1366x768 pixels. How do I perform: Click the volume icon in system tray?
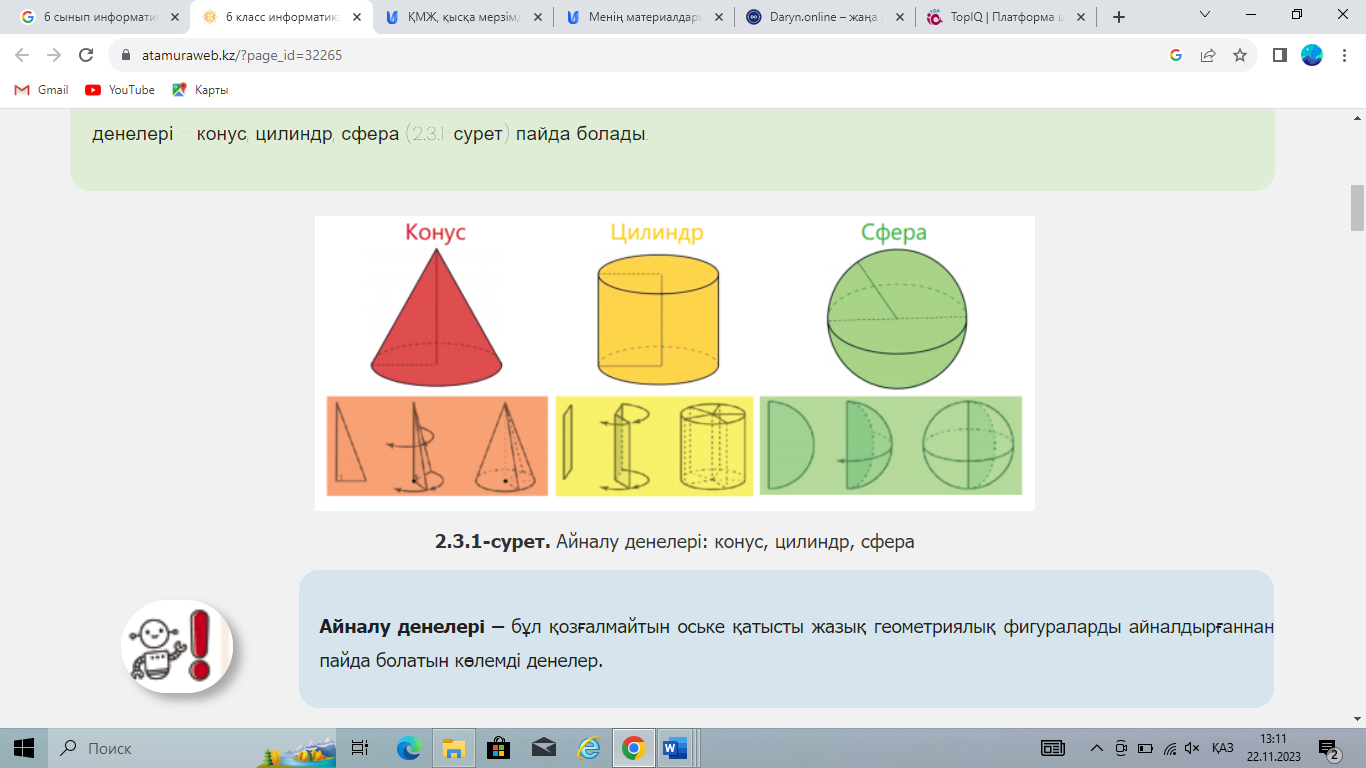click(1193, 748)
